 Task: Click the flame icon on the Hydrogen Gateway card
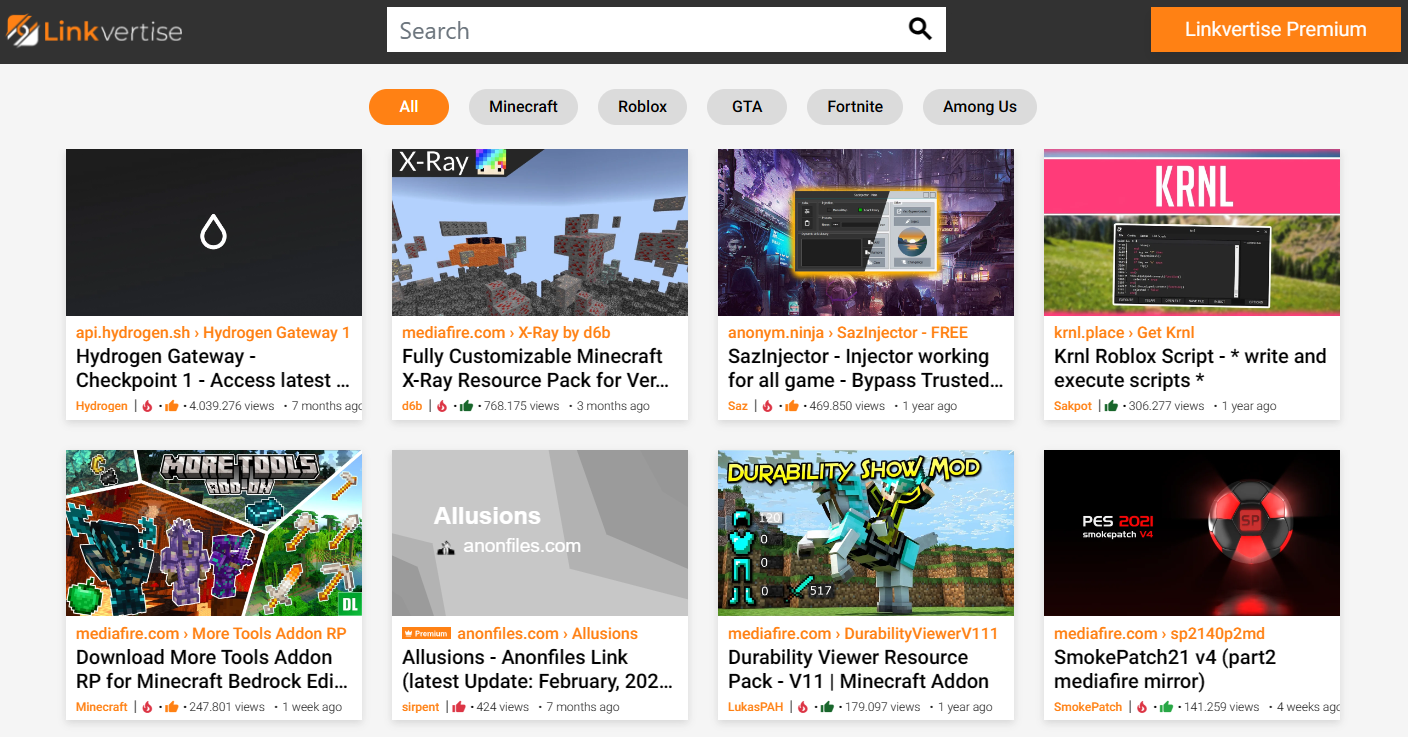tap(147, 406)
